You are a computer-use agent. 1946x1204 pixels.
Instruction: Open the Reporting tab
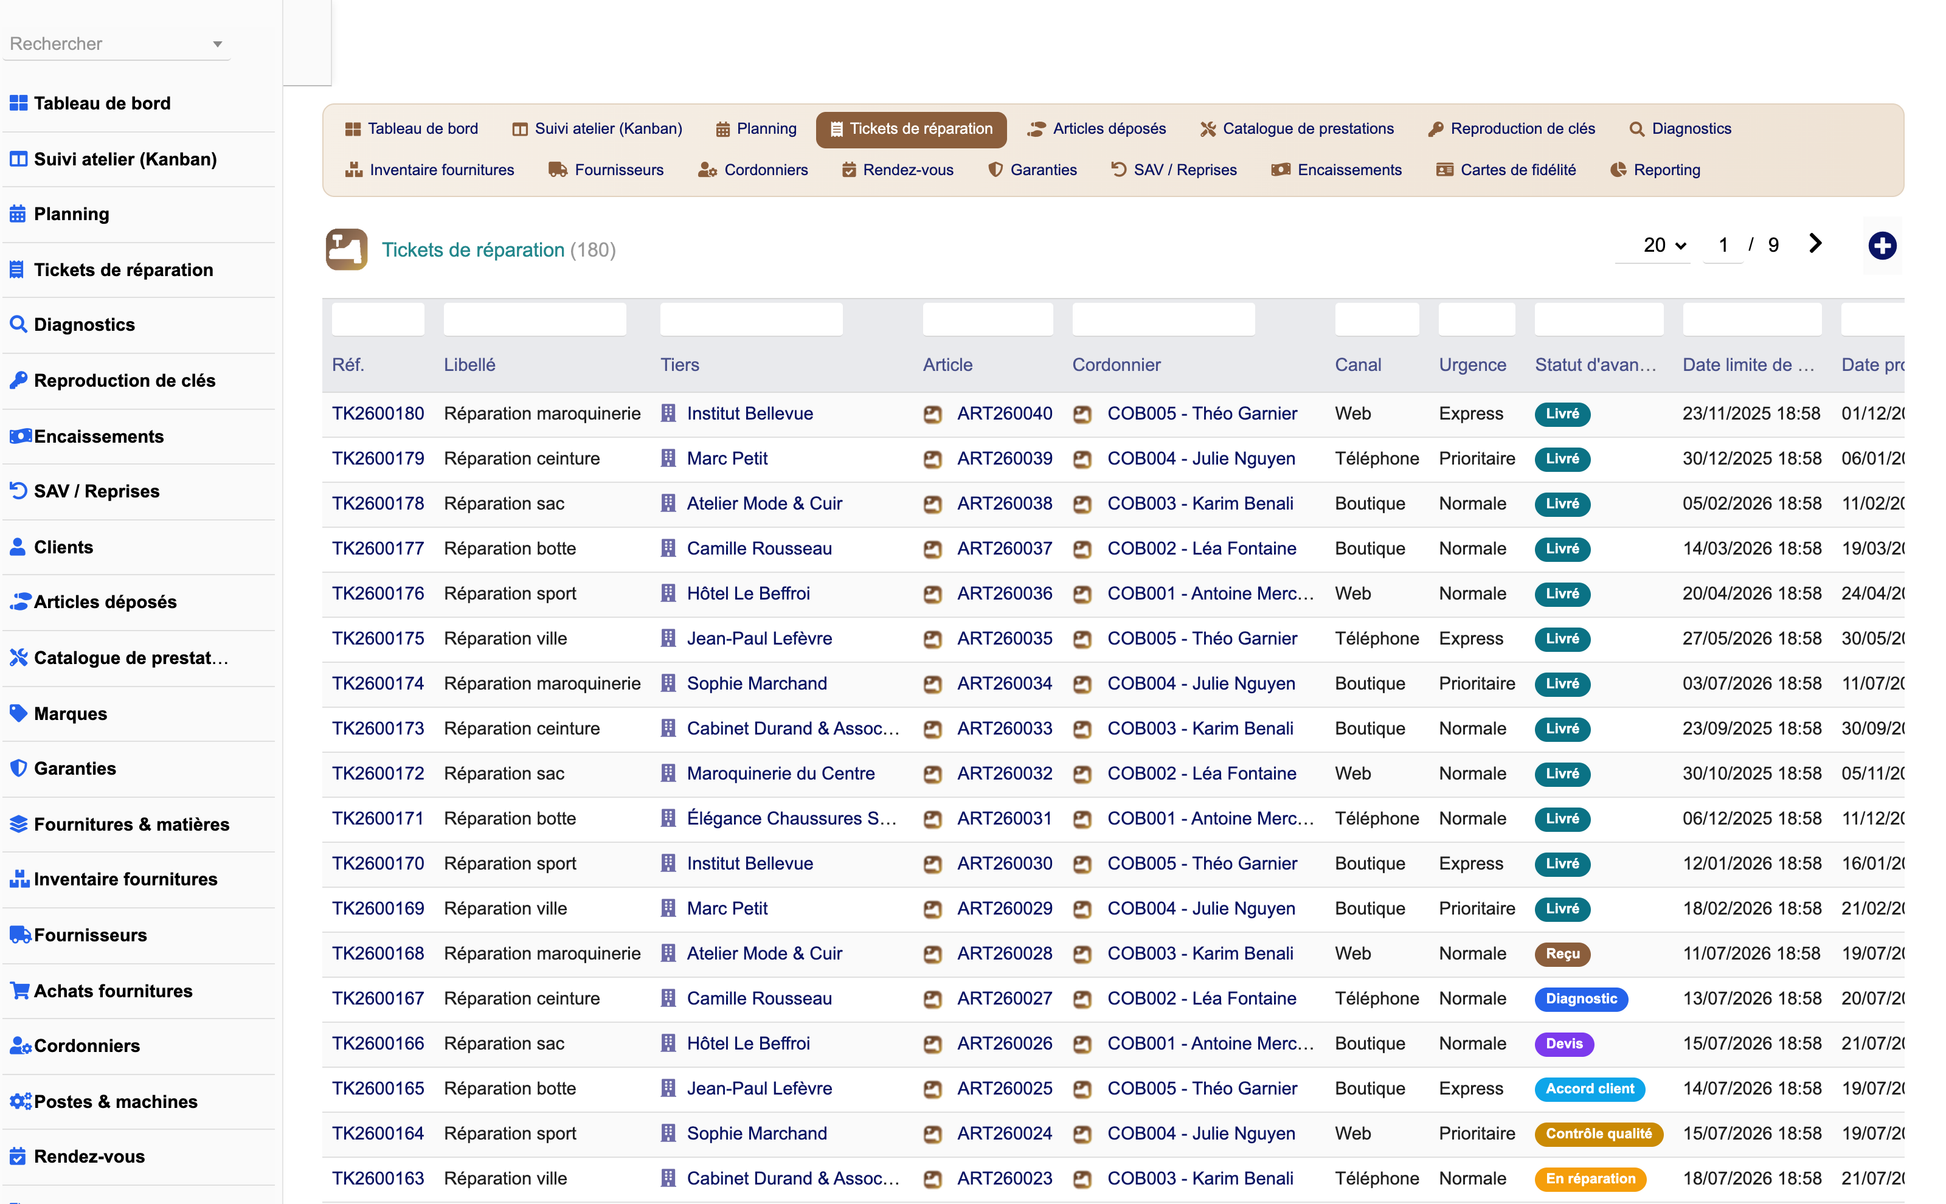click(x=1655, y=170)
